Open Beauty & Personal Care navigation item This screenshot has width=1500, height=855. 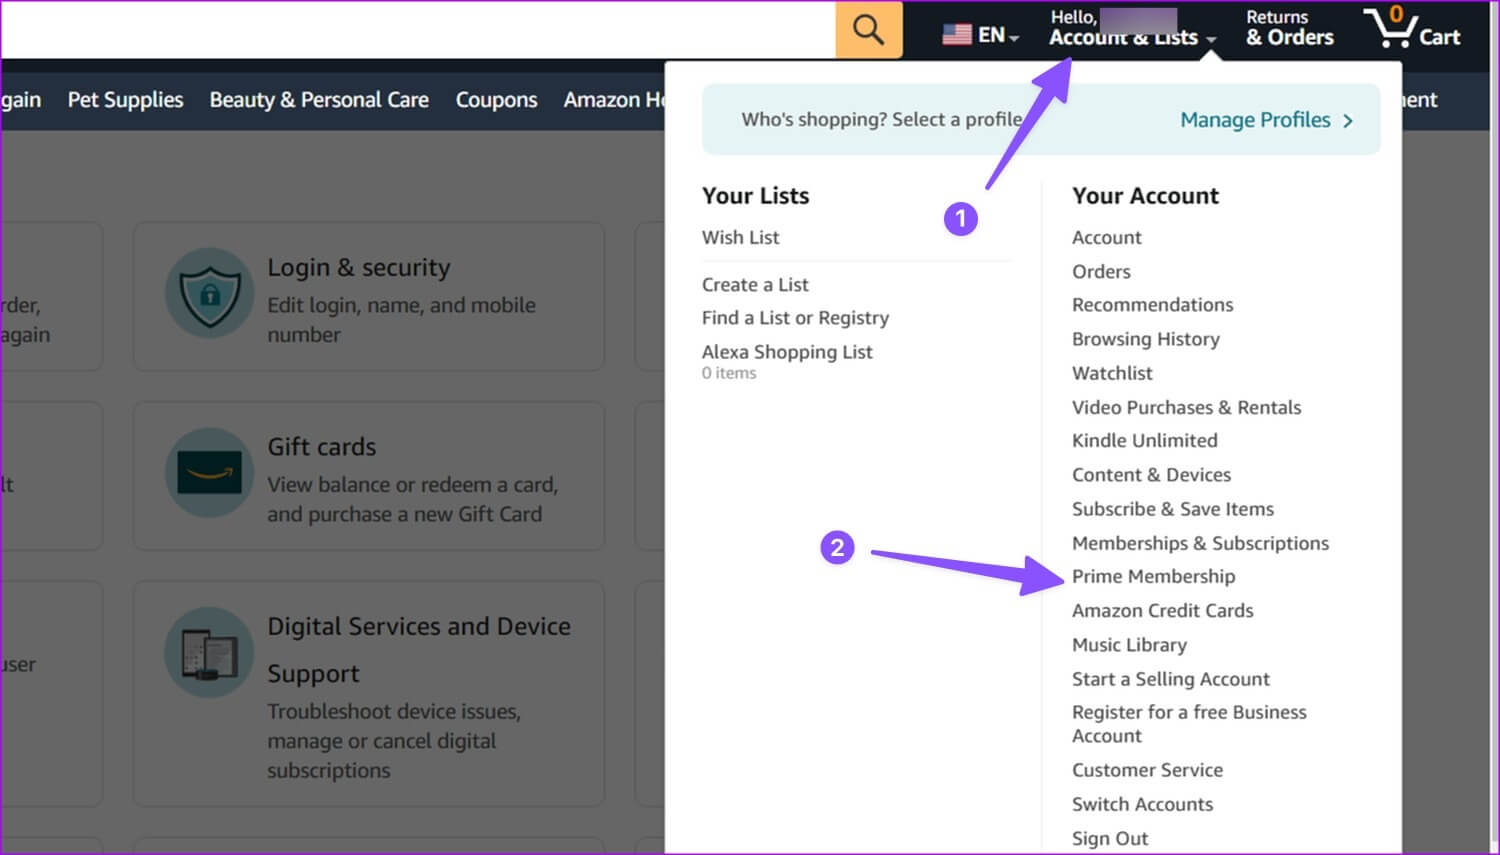(x=319, y=100)
